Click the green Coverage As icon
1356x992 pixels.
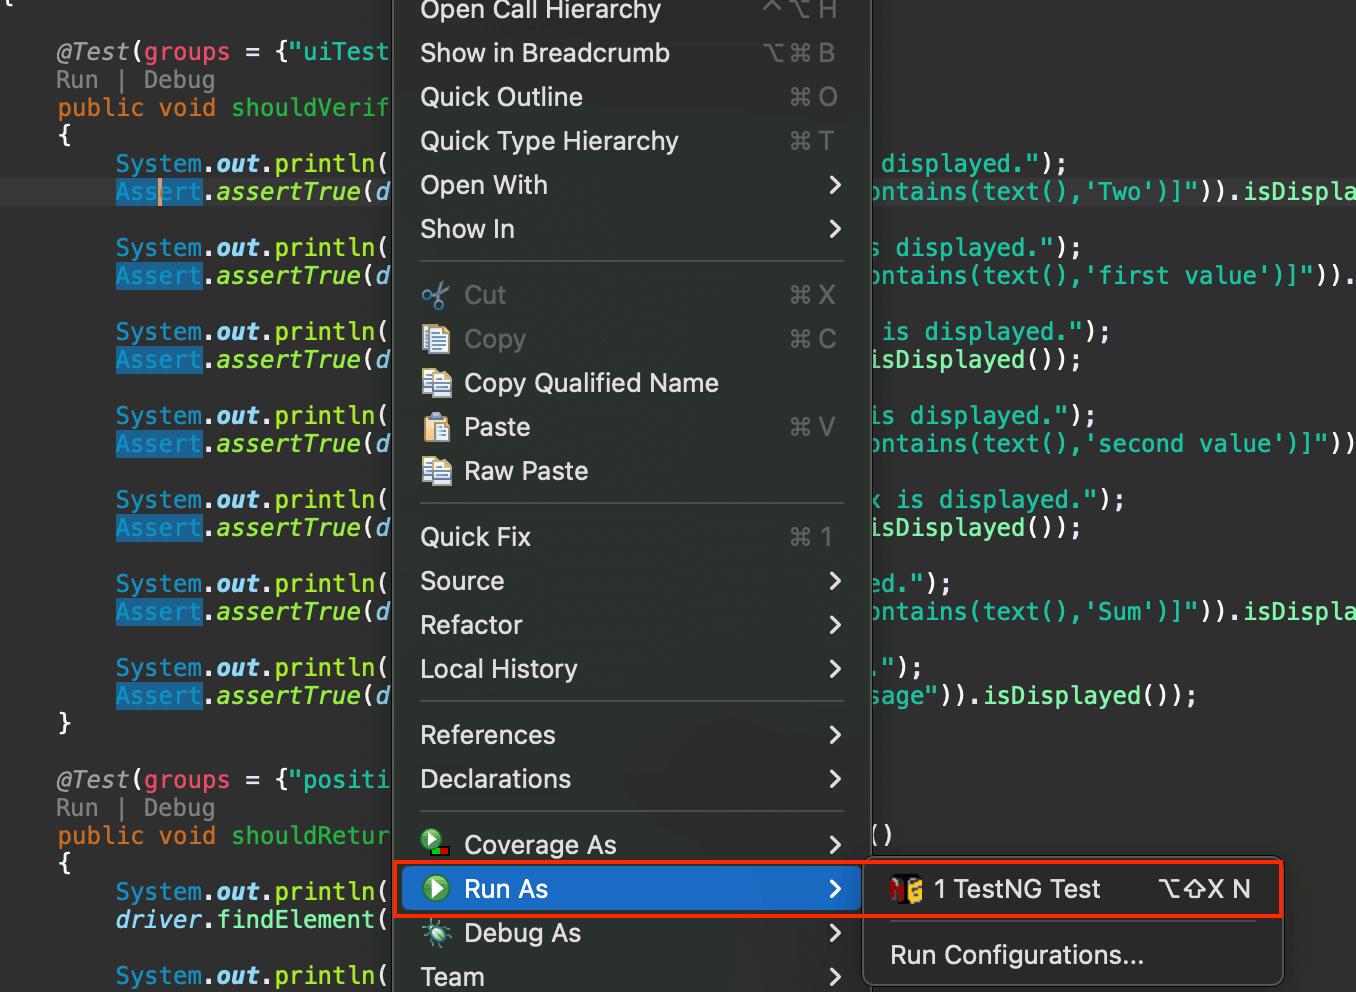tap(435, 843)
